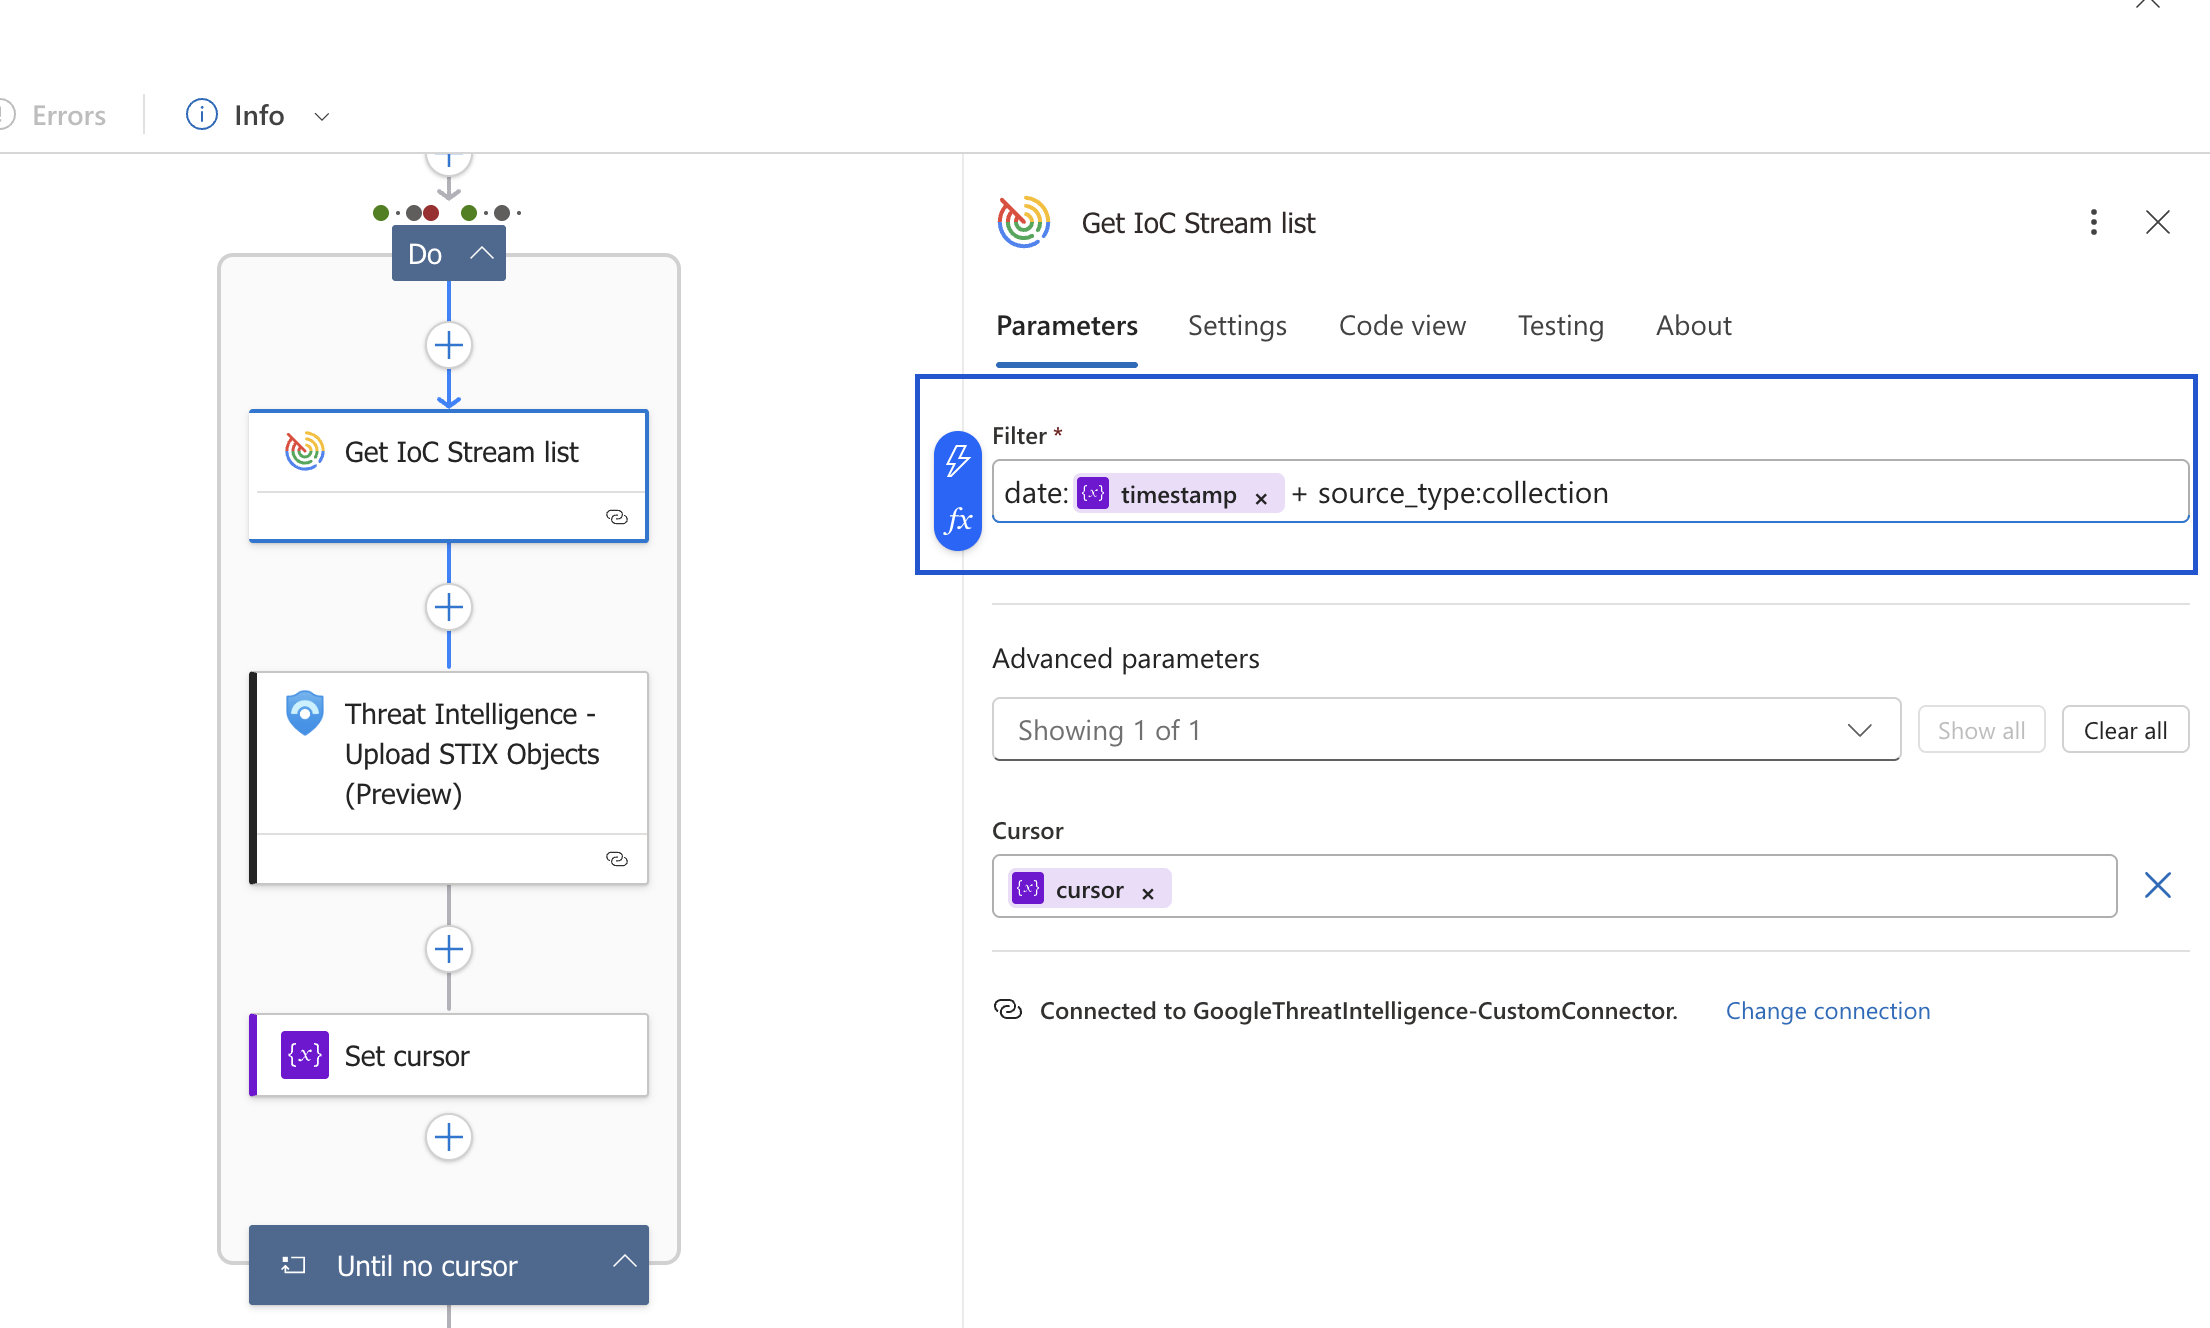Select the Set cursor action card
The height and width of the screenshot is (1328, 2210).
449,1056
